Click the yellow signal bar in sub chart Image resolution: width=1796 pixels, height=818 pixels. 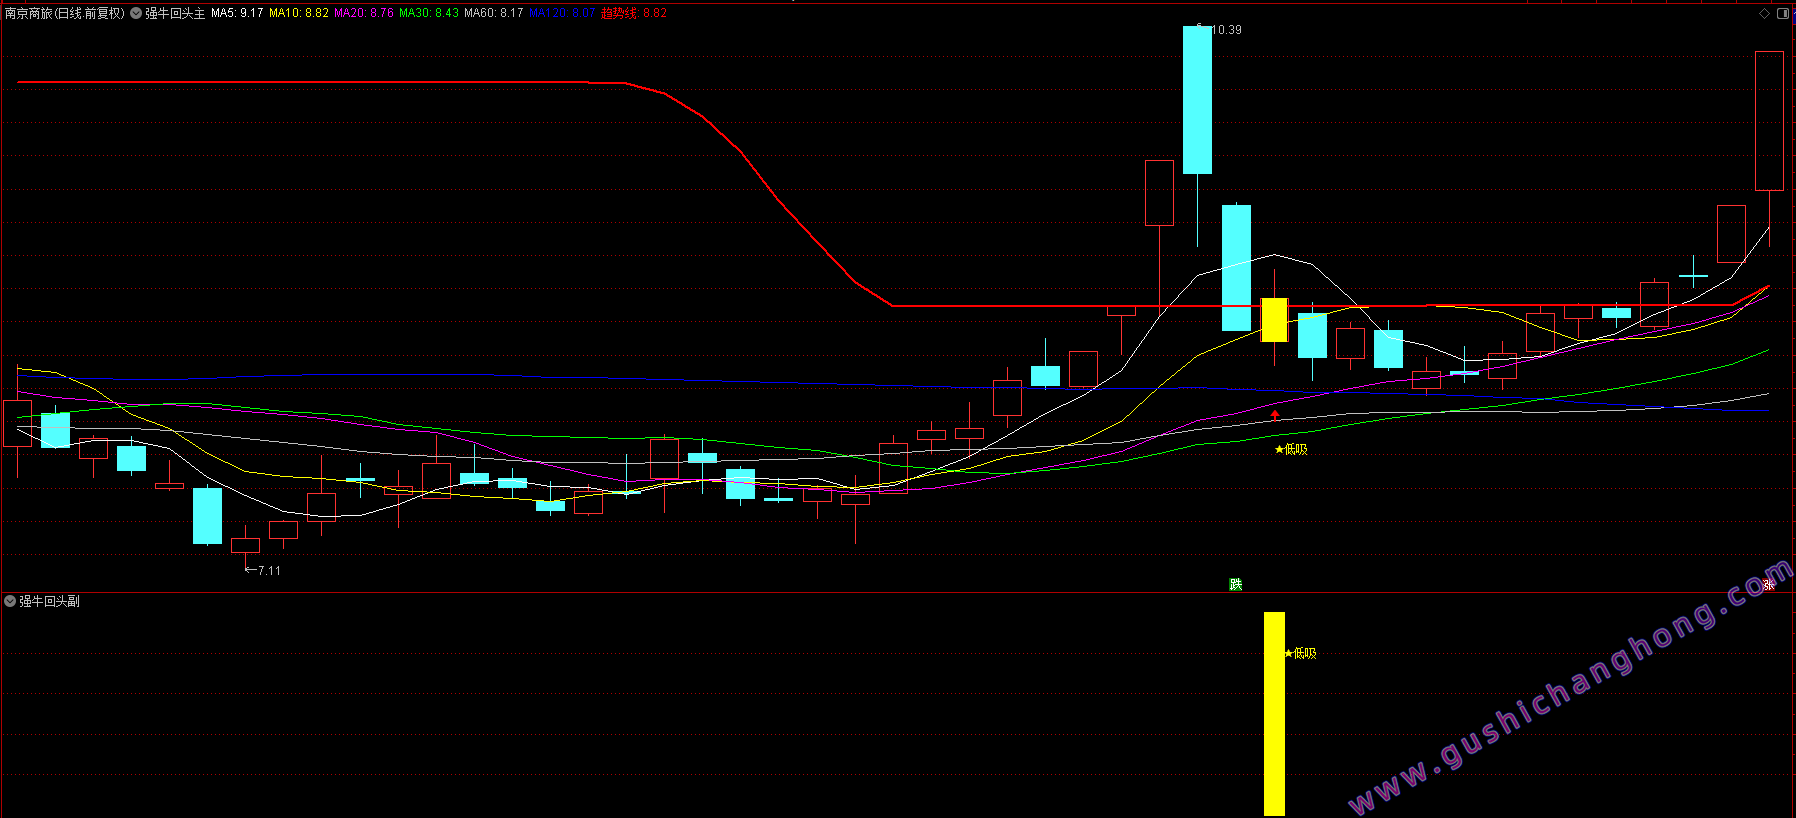pyautogui.click(x=1274, y=714)
